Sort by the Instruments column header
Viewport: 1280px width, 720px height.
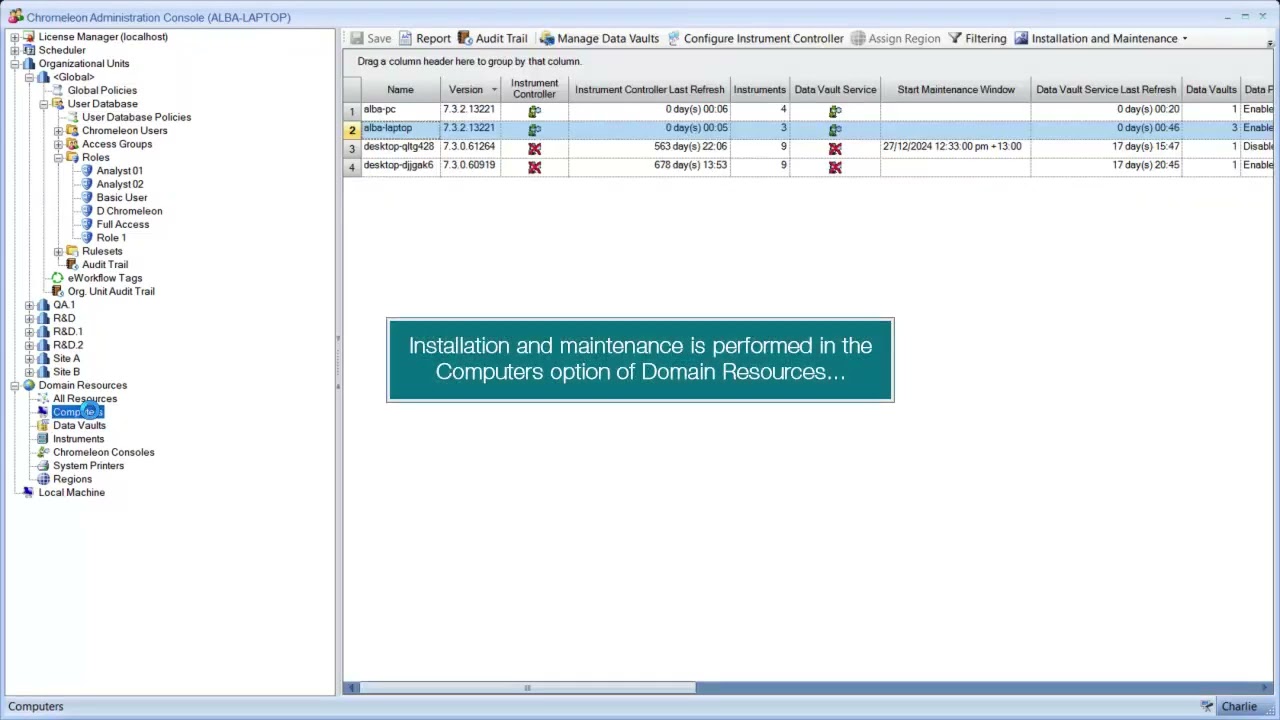pyautogui.click(x=759, y=90)
